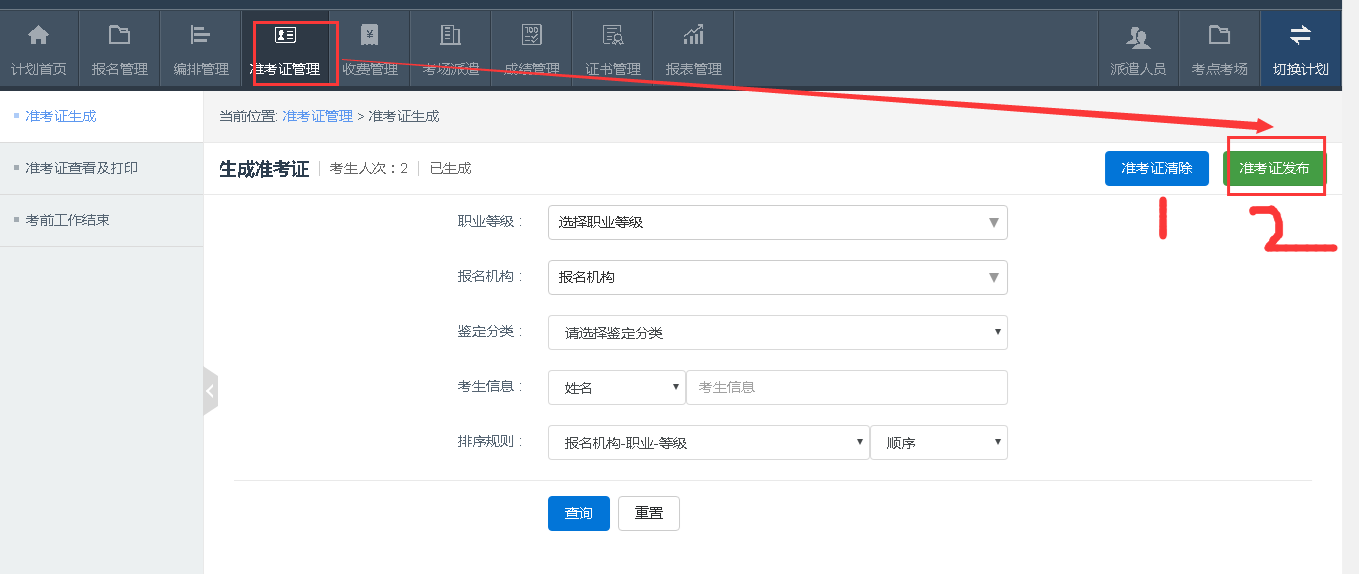Click 切换计划 switch arrows icon
This screenshot has height=574, width=1359.
[1300, 36]
